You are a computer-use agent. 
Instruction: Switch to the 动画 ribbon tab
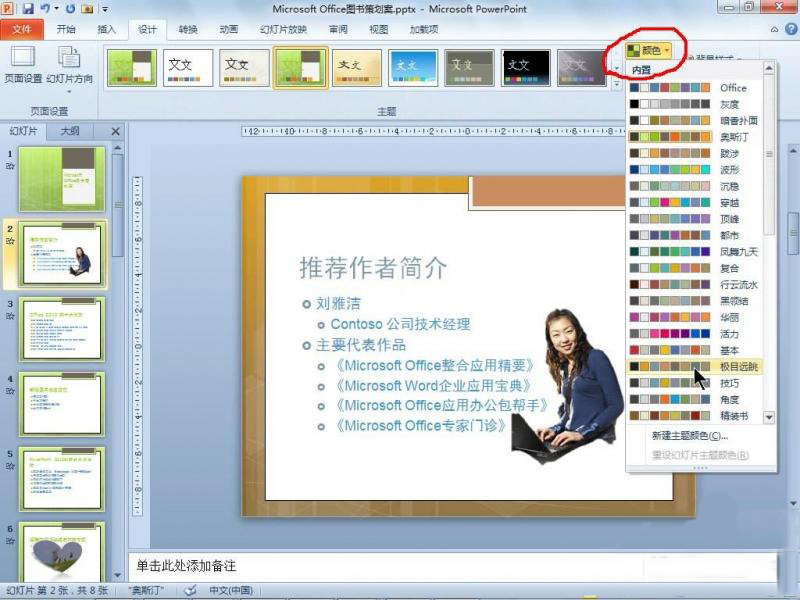pos(229,30)
